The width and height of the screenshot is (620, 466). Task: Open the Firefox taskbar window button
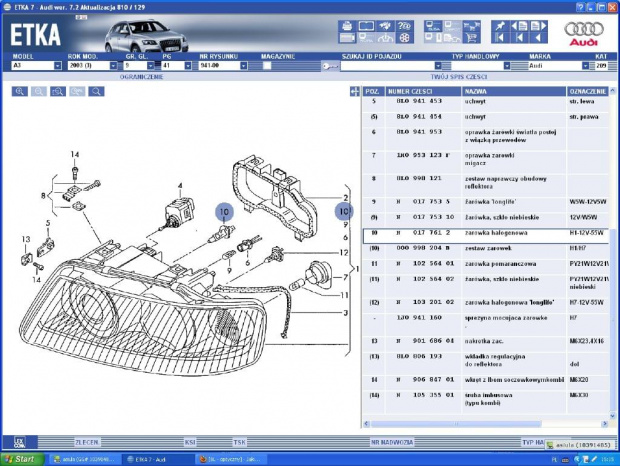pyautogui.click(x=231, y=459)
